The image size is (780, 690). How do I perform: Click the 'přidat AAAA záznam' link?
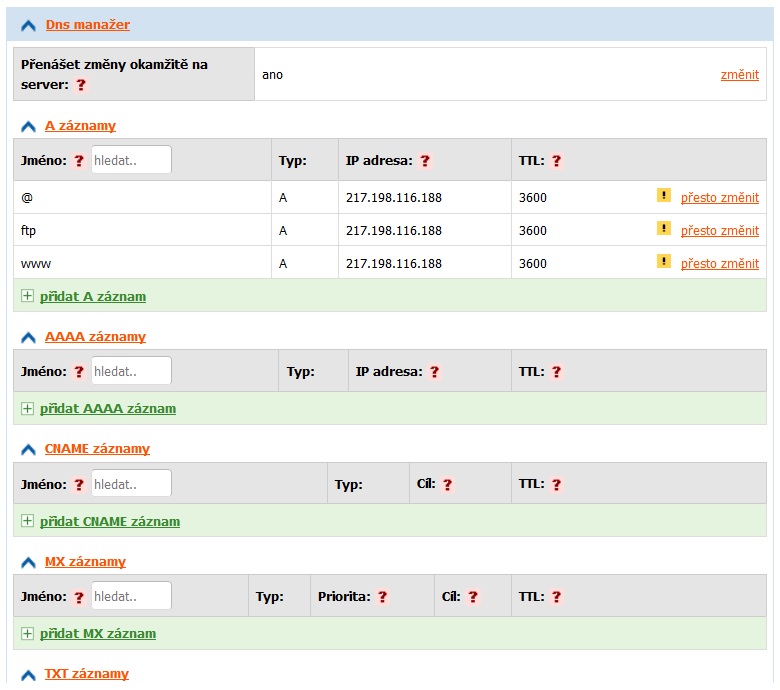coord(107,408)
